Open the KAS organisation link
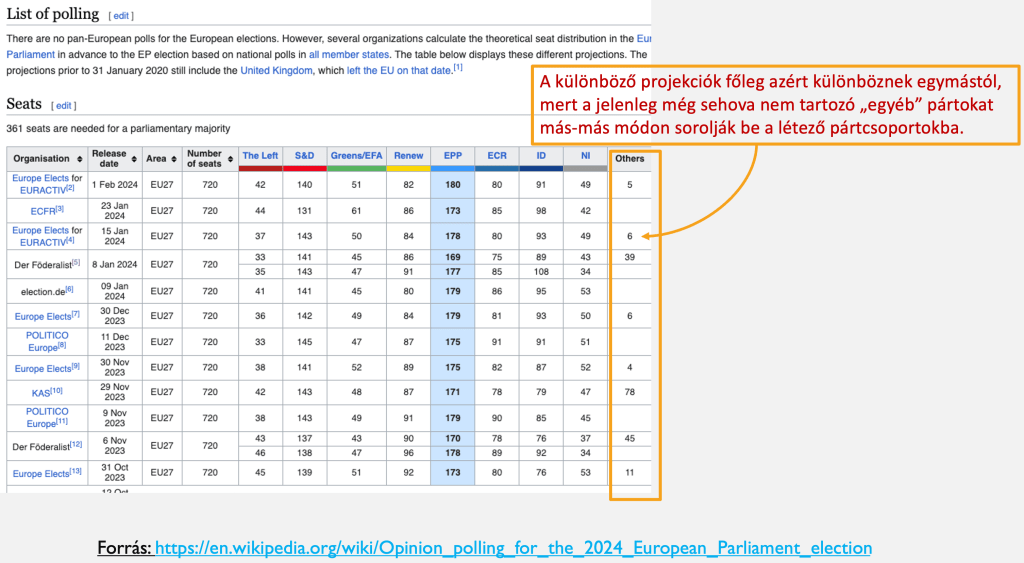Screen dimensions: 1024x563 [x=38, y=393]
